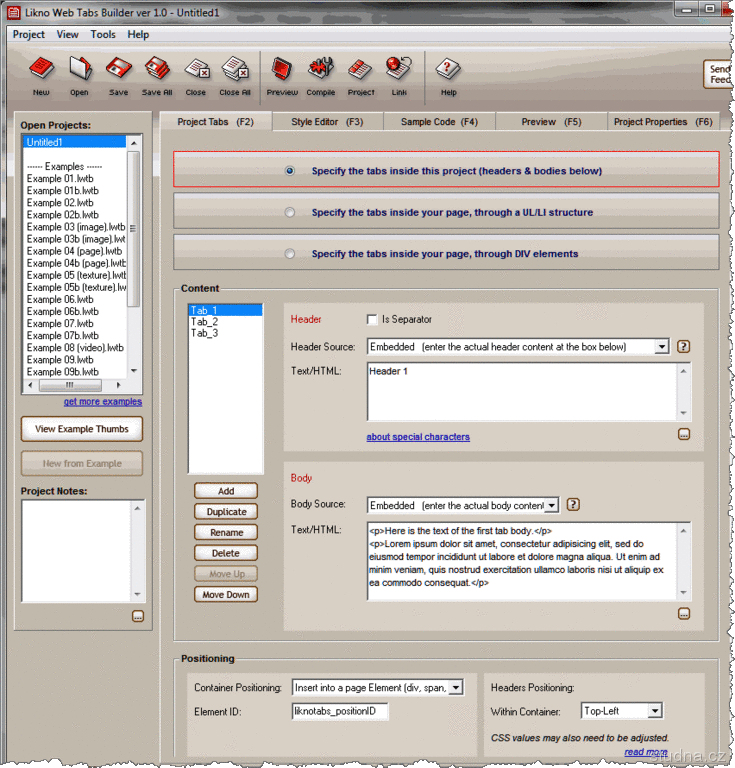Open the Project menu

point(28,34)
